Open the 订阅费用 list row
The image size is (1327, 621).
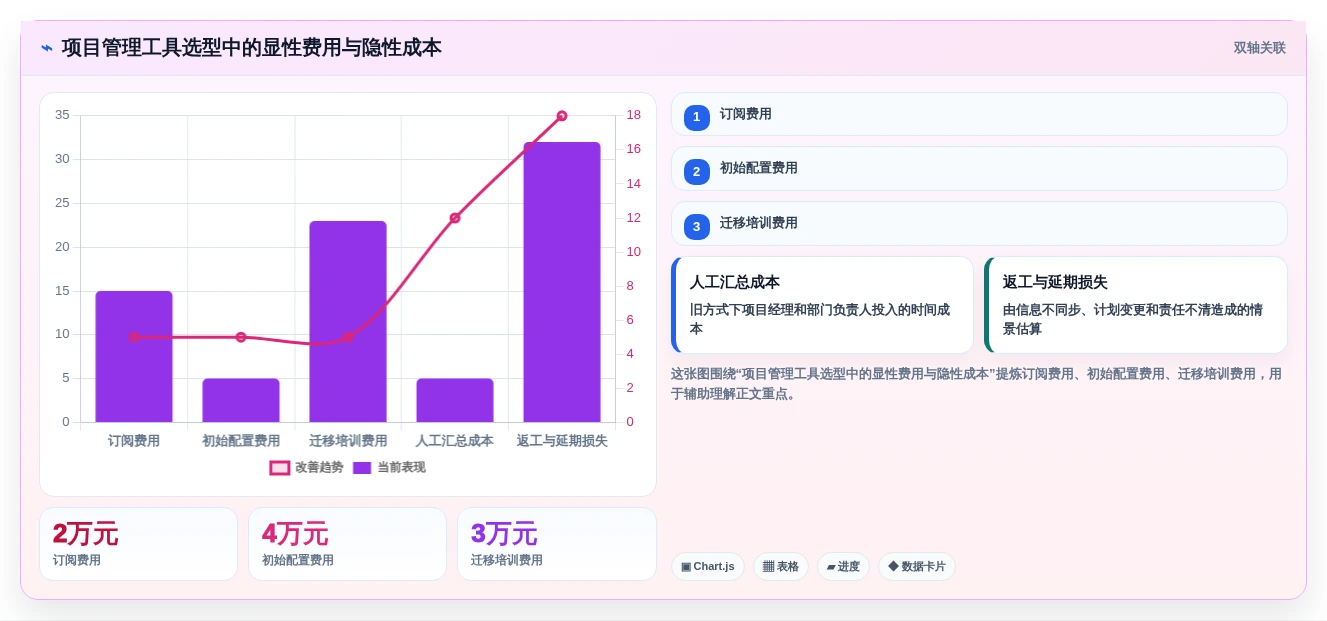click(979, 114)
